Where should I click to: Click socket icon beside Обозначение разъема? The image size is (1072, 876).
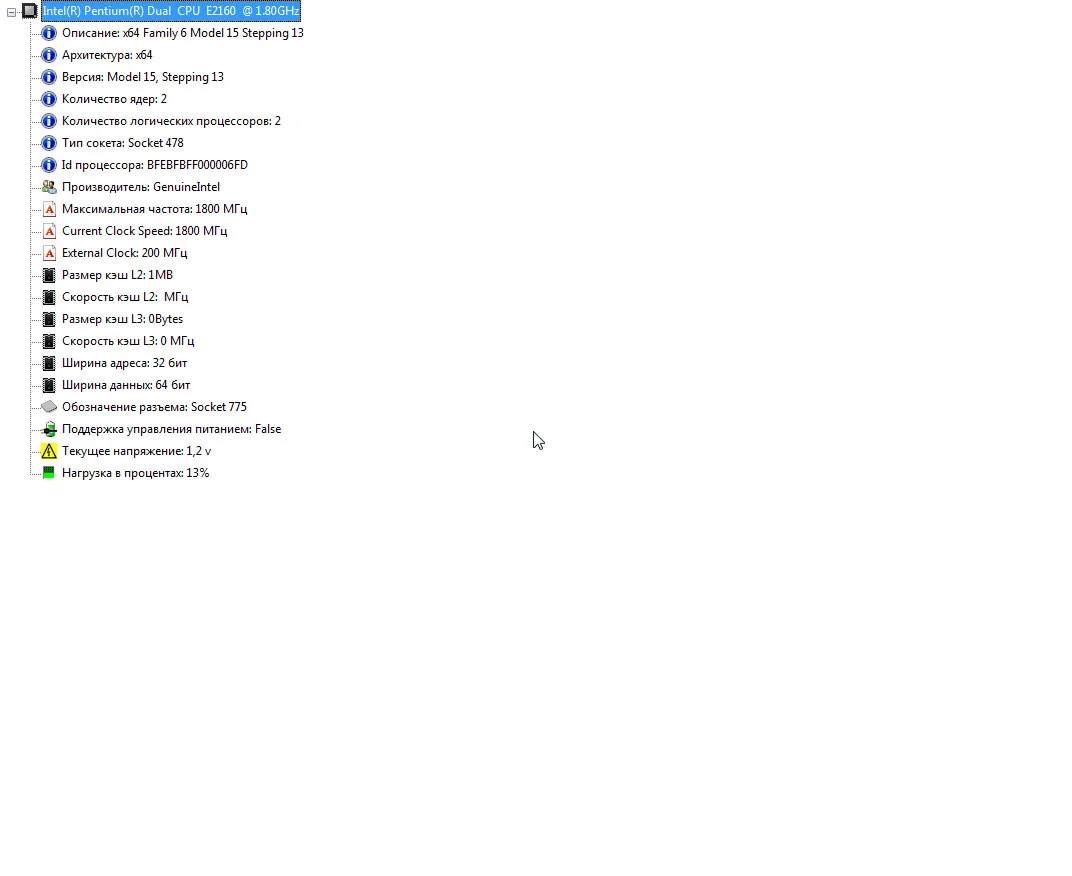[49, 407]
